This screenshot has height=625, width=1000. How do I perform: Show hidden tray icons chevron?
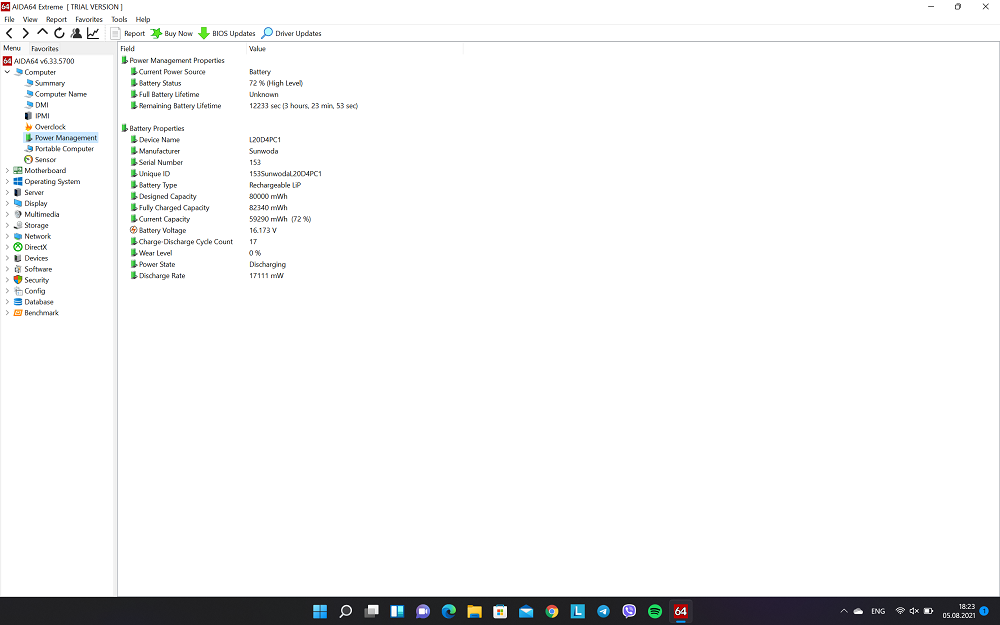pyautogui.click(x=844, y=611)
